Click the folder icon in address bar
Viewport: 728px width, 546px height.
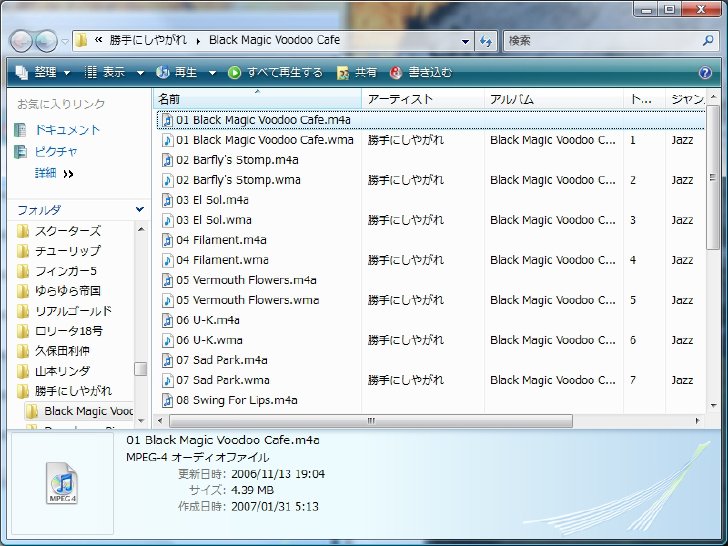pos(81,40)
